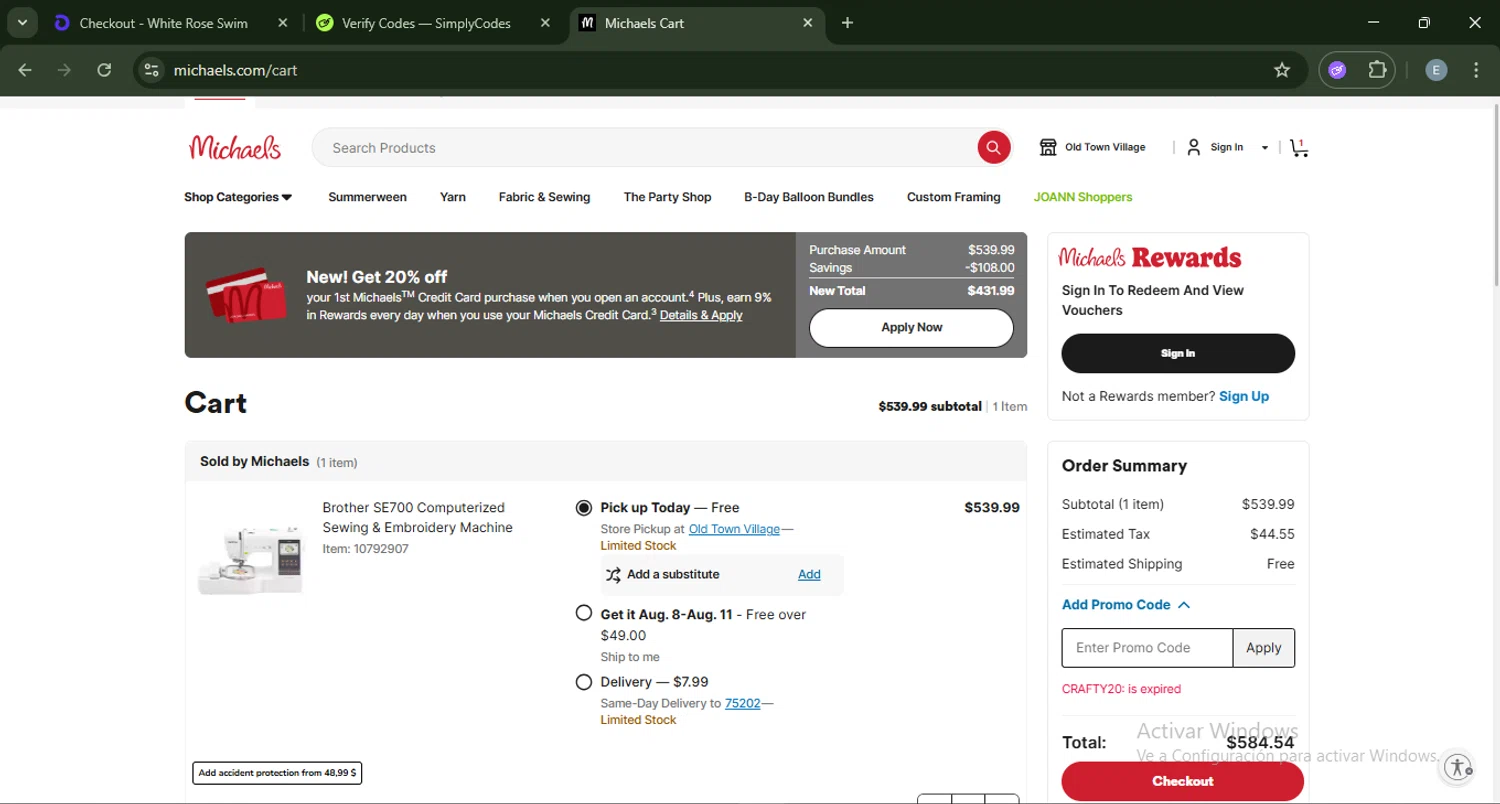Click the red search magnifier button
1500x804 pixels.
click(x=993, y=148)
